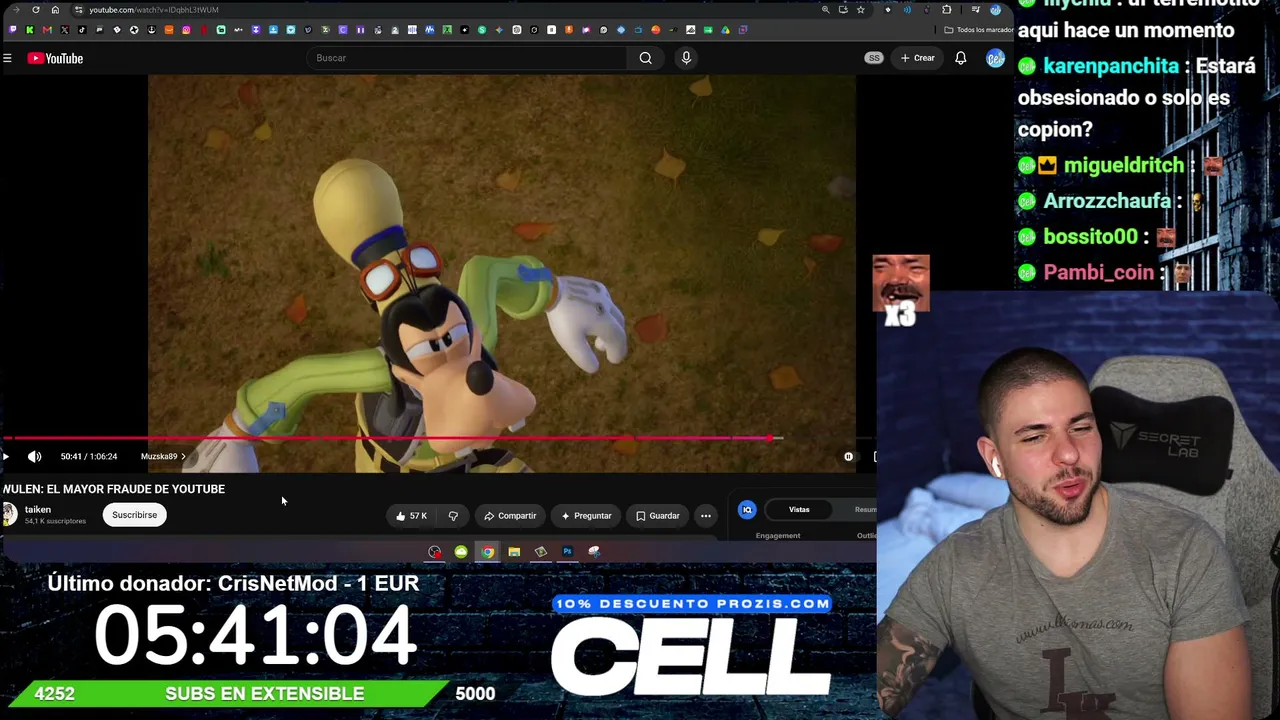Open the green round app in taskbar
This screenshot has height=720, width=1280.
(x=461, y=552)
